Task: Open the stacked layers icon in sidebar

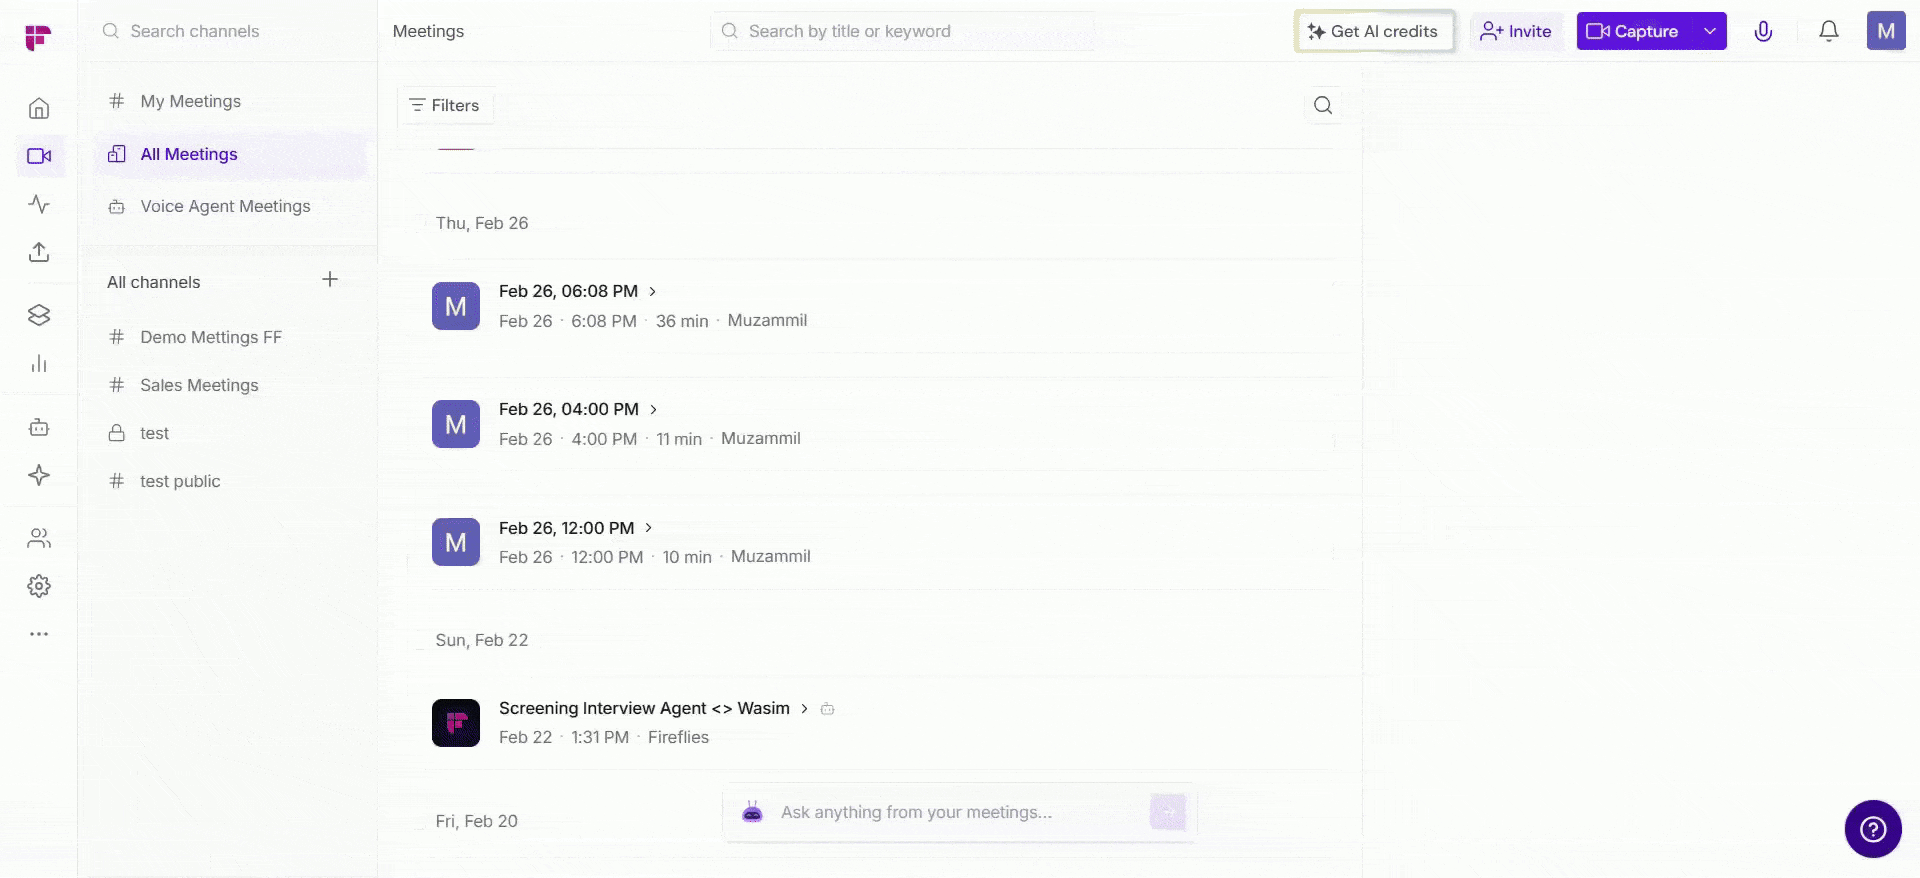Action: click(x=39, y=315)
